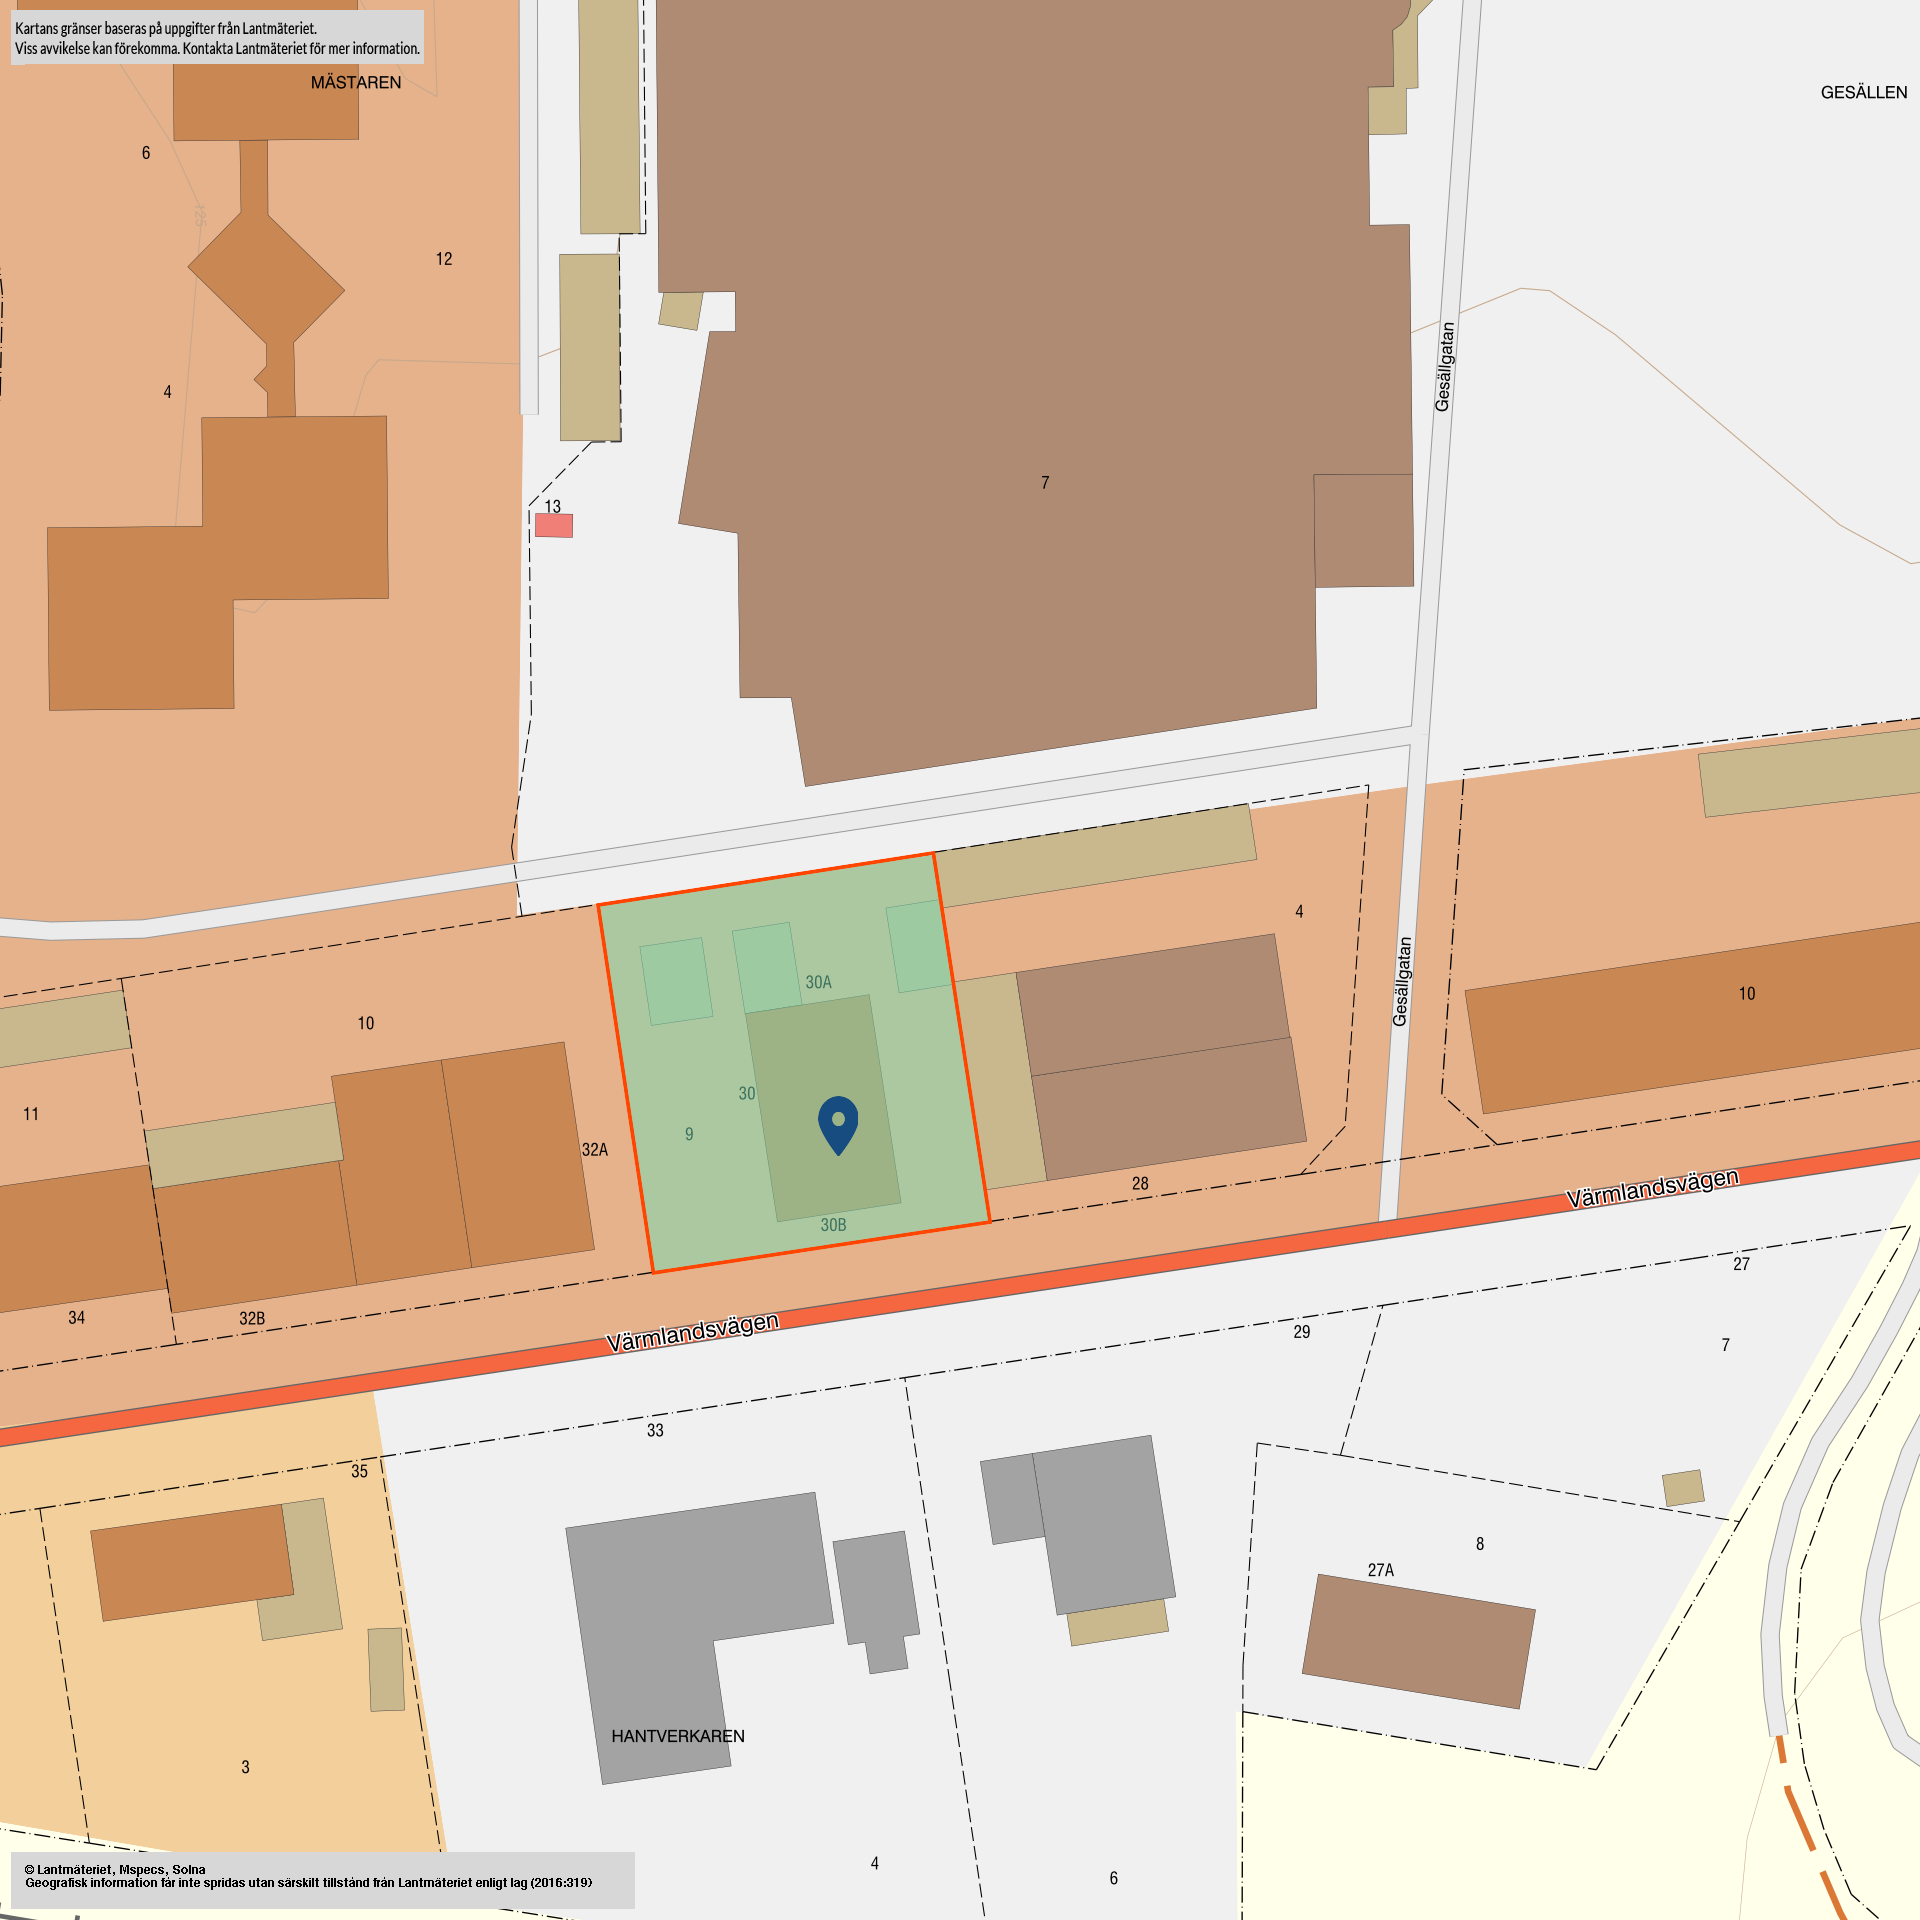Screen dimensions: 1920x1920
Task: Click the HANTVERKAREN block label
Action: click(x=678, y=1736)
